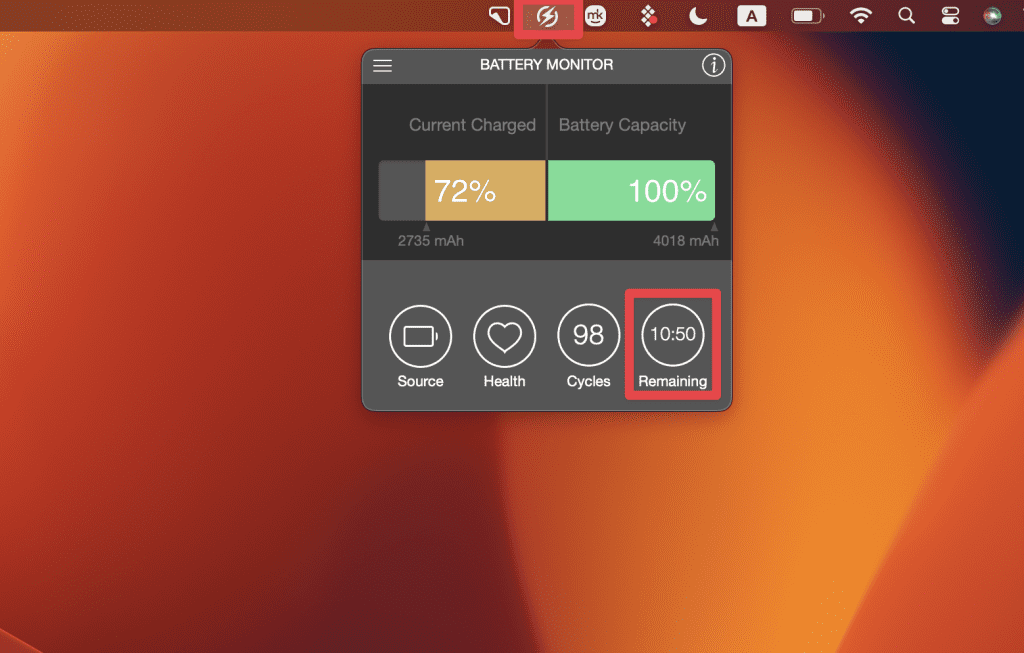
Task: Click the '4018 mAh' value
Action: 686,241
